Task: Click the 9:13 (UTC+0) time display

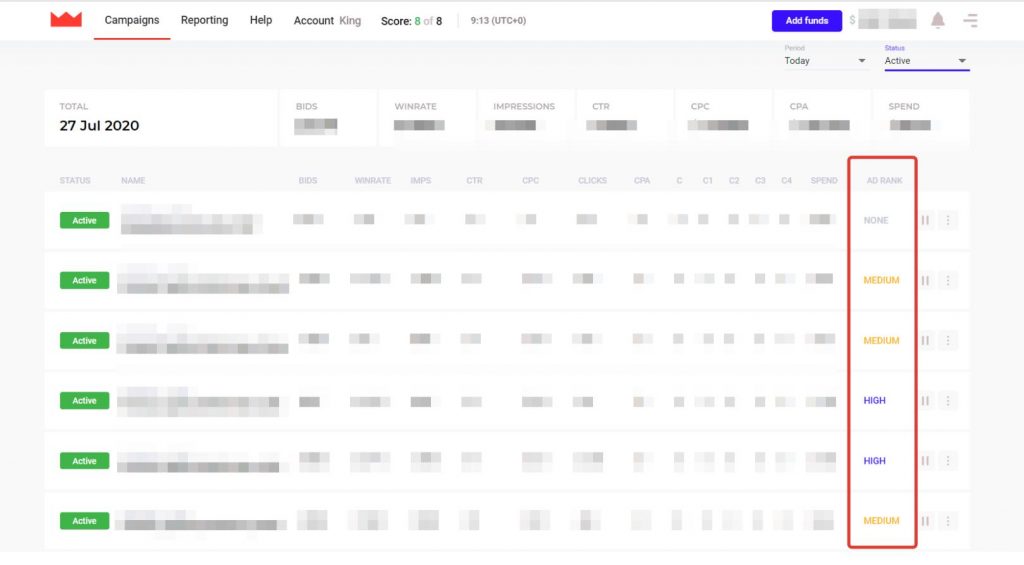Action: click(x=498, y=20)
